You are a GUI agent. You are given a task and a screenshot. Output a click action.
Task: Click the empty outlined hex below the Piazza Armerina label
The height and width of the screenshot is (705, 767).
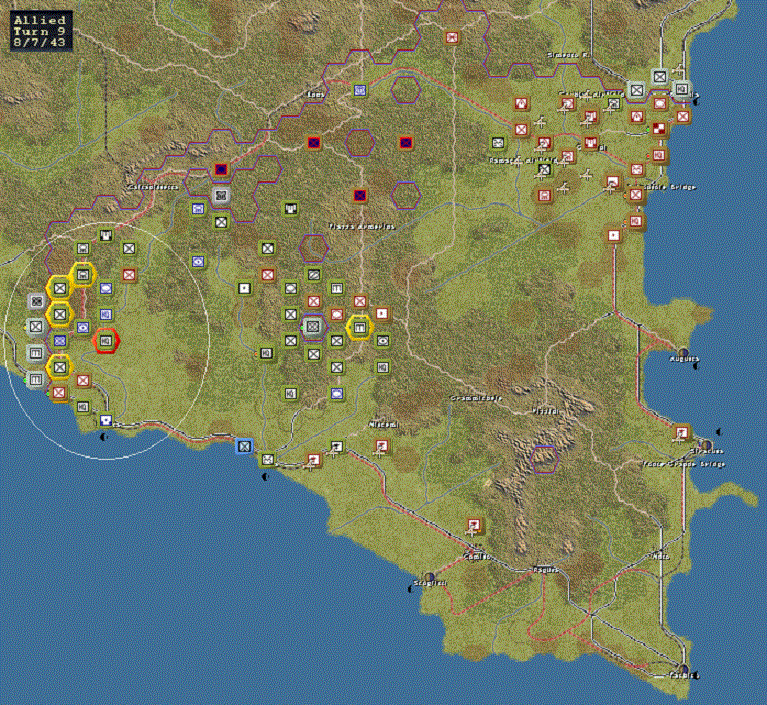coord(314,248)
